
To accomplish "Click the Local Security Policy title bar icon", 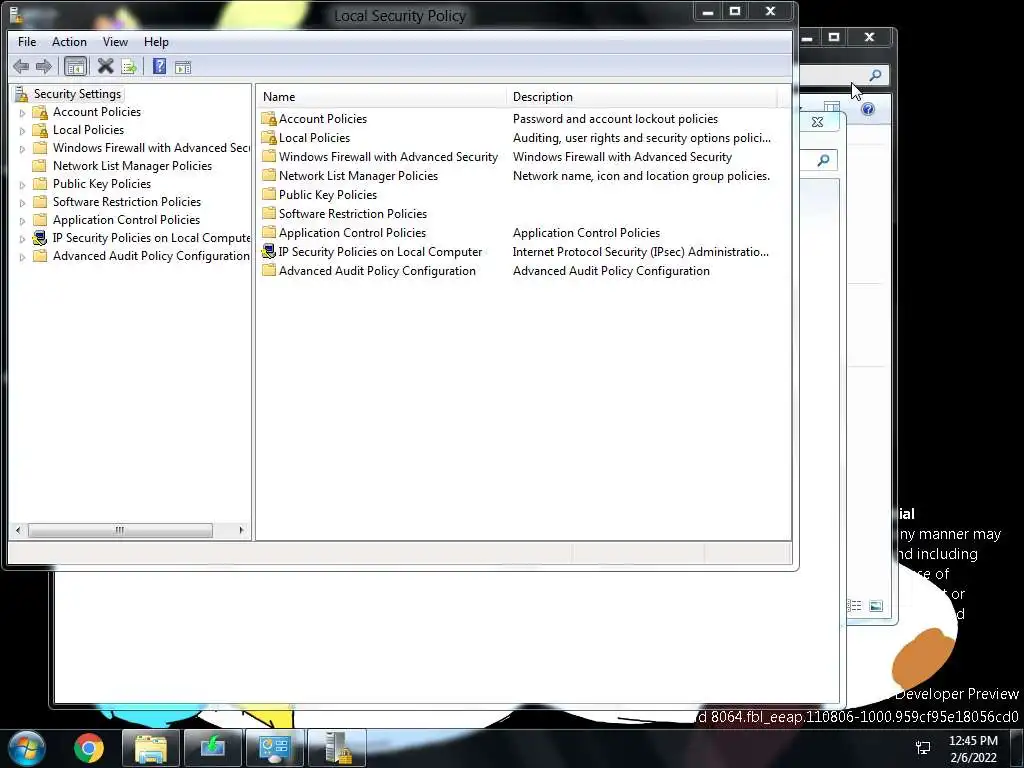I will tap(18, 15).
